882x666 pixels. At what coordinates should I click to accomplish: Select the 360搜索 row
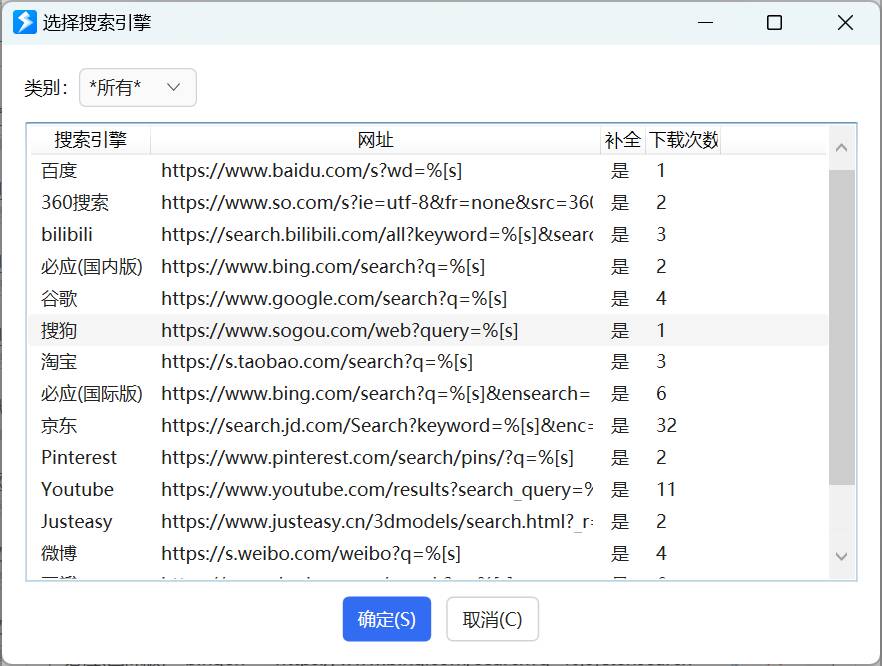click(429, 202)
